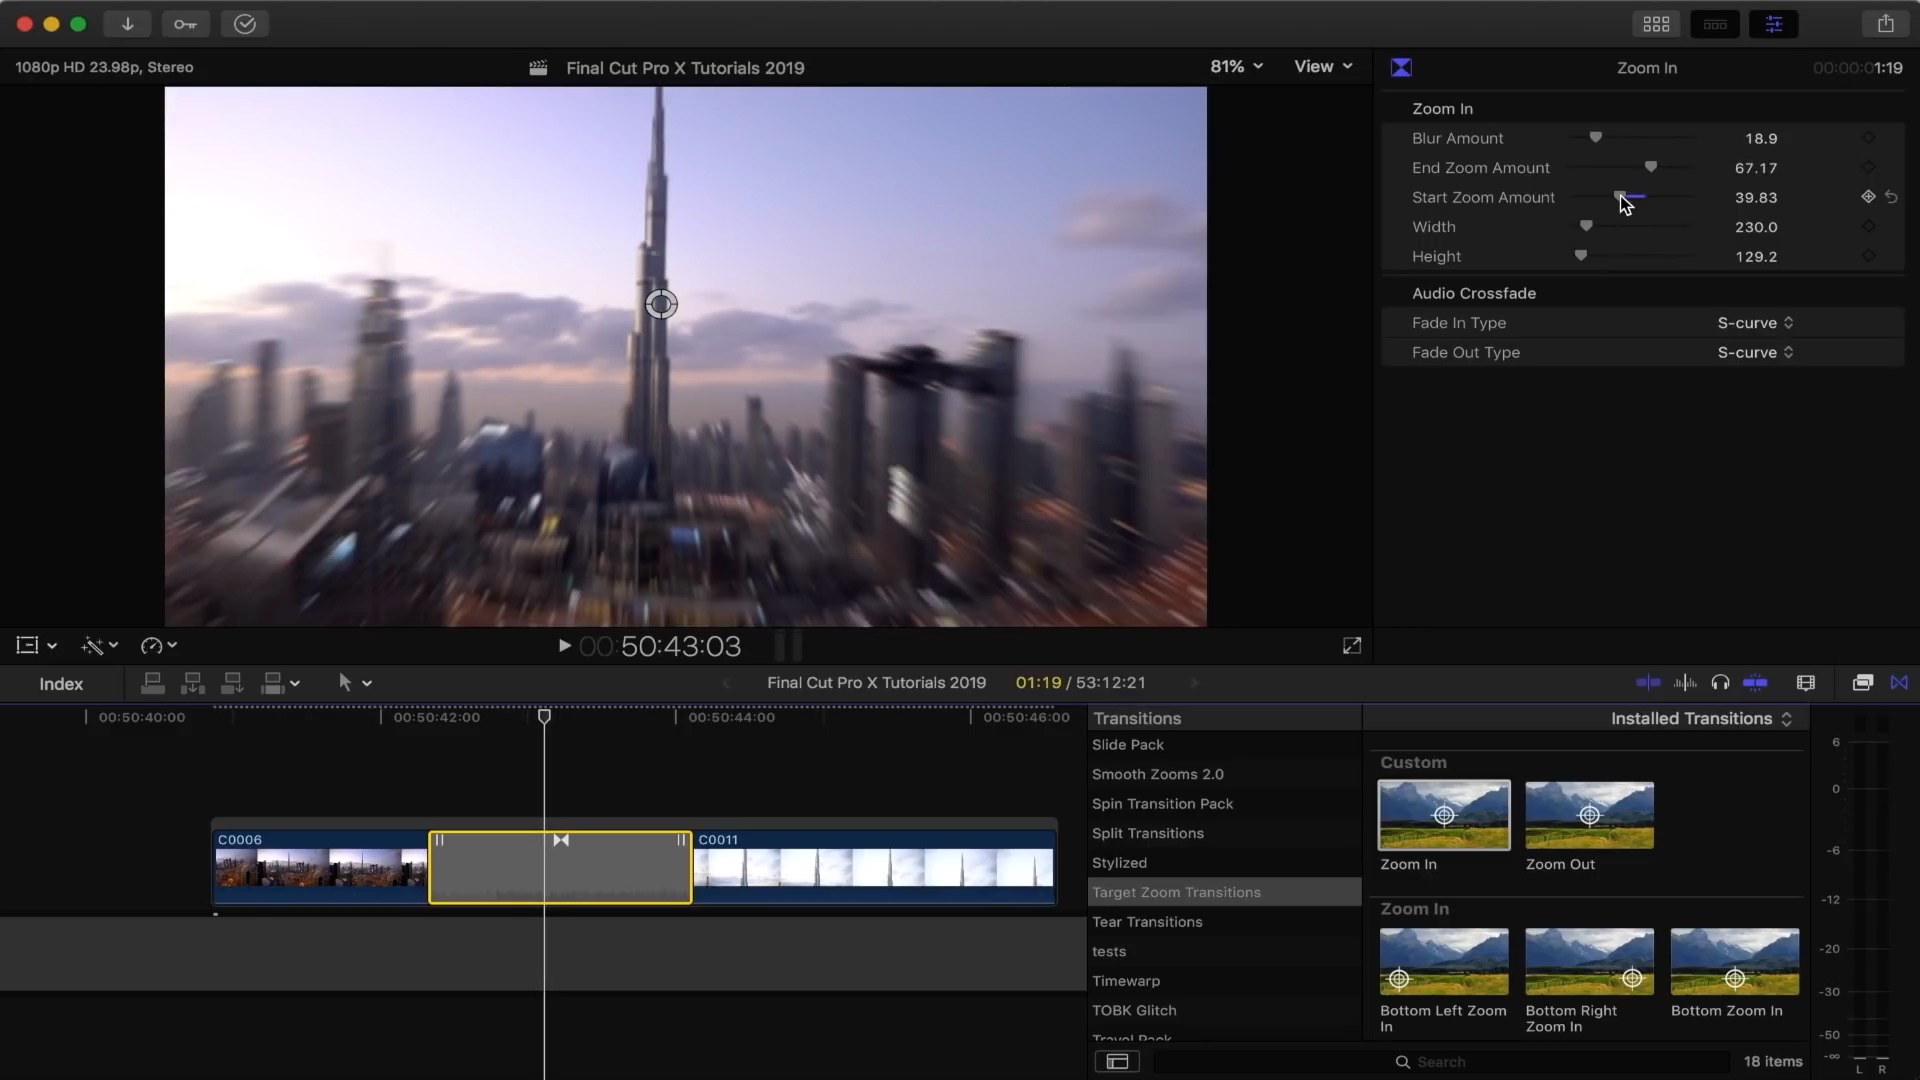
Task: Click the Append clip icon
Action: [232, 683]
